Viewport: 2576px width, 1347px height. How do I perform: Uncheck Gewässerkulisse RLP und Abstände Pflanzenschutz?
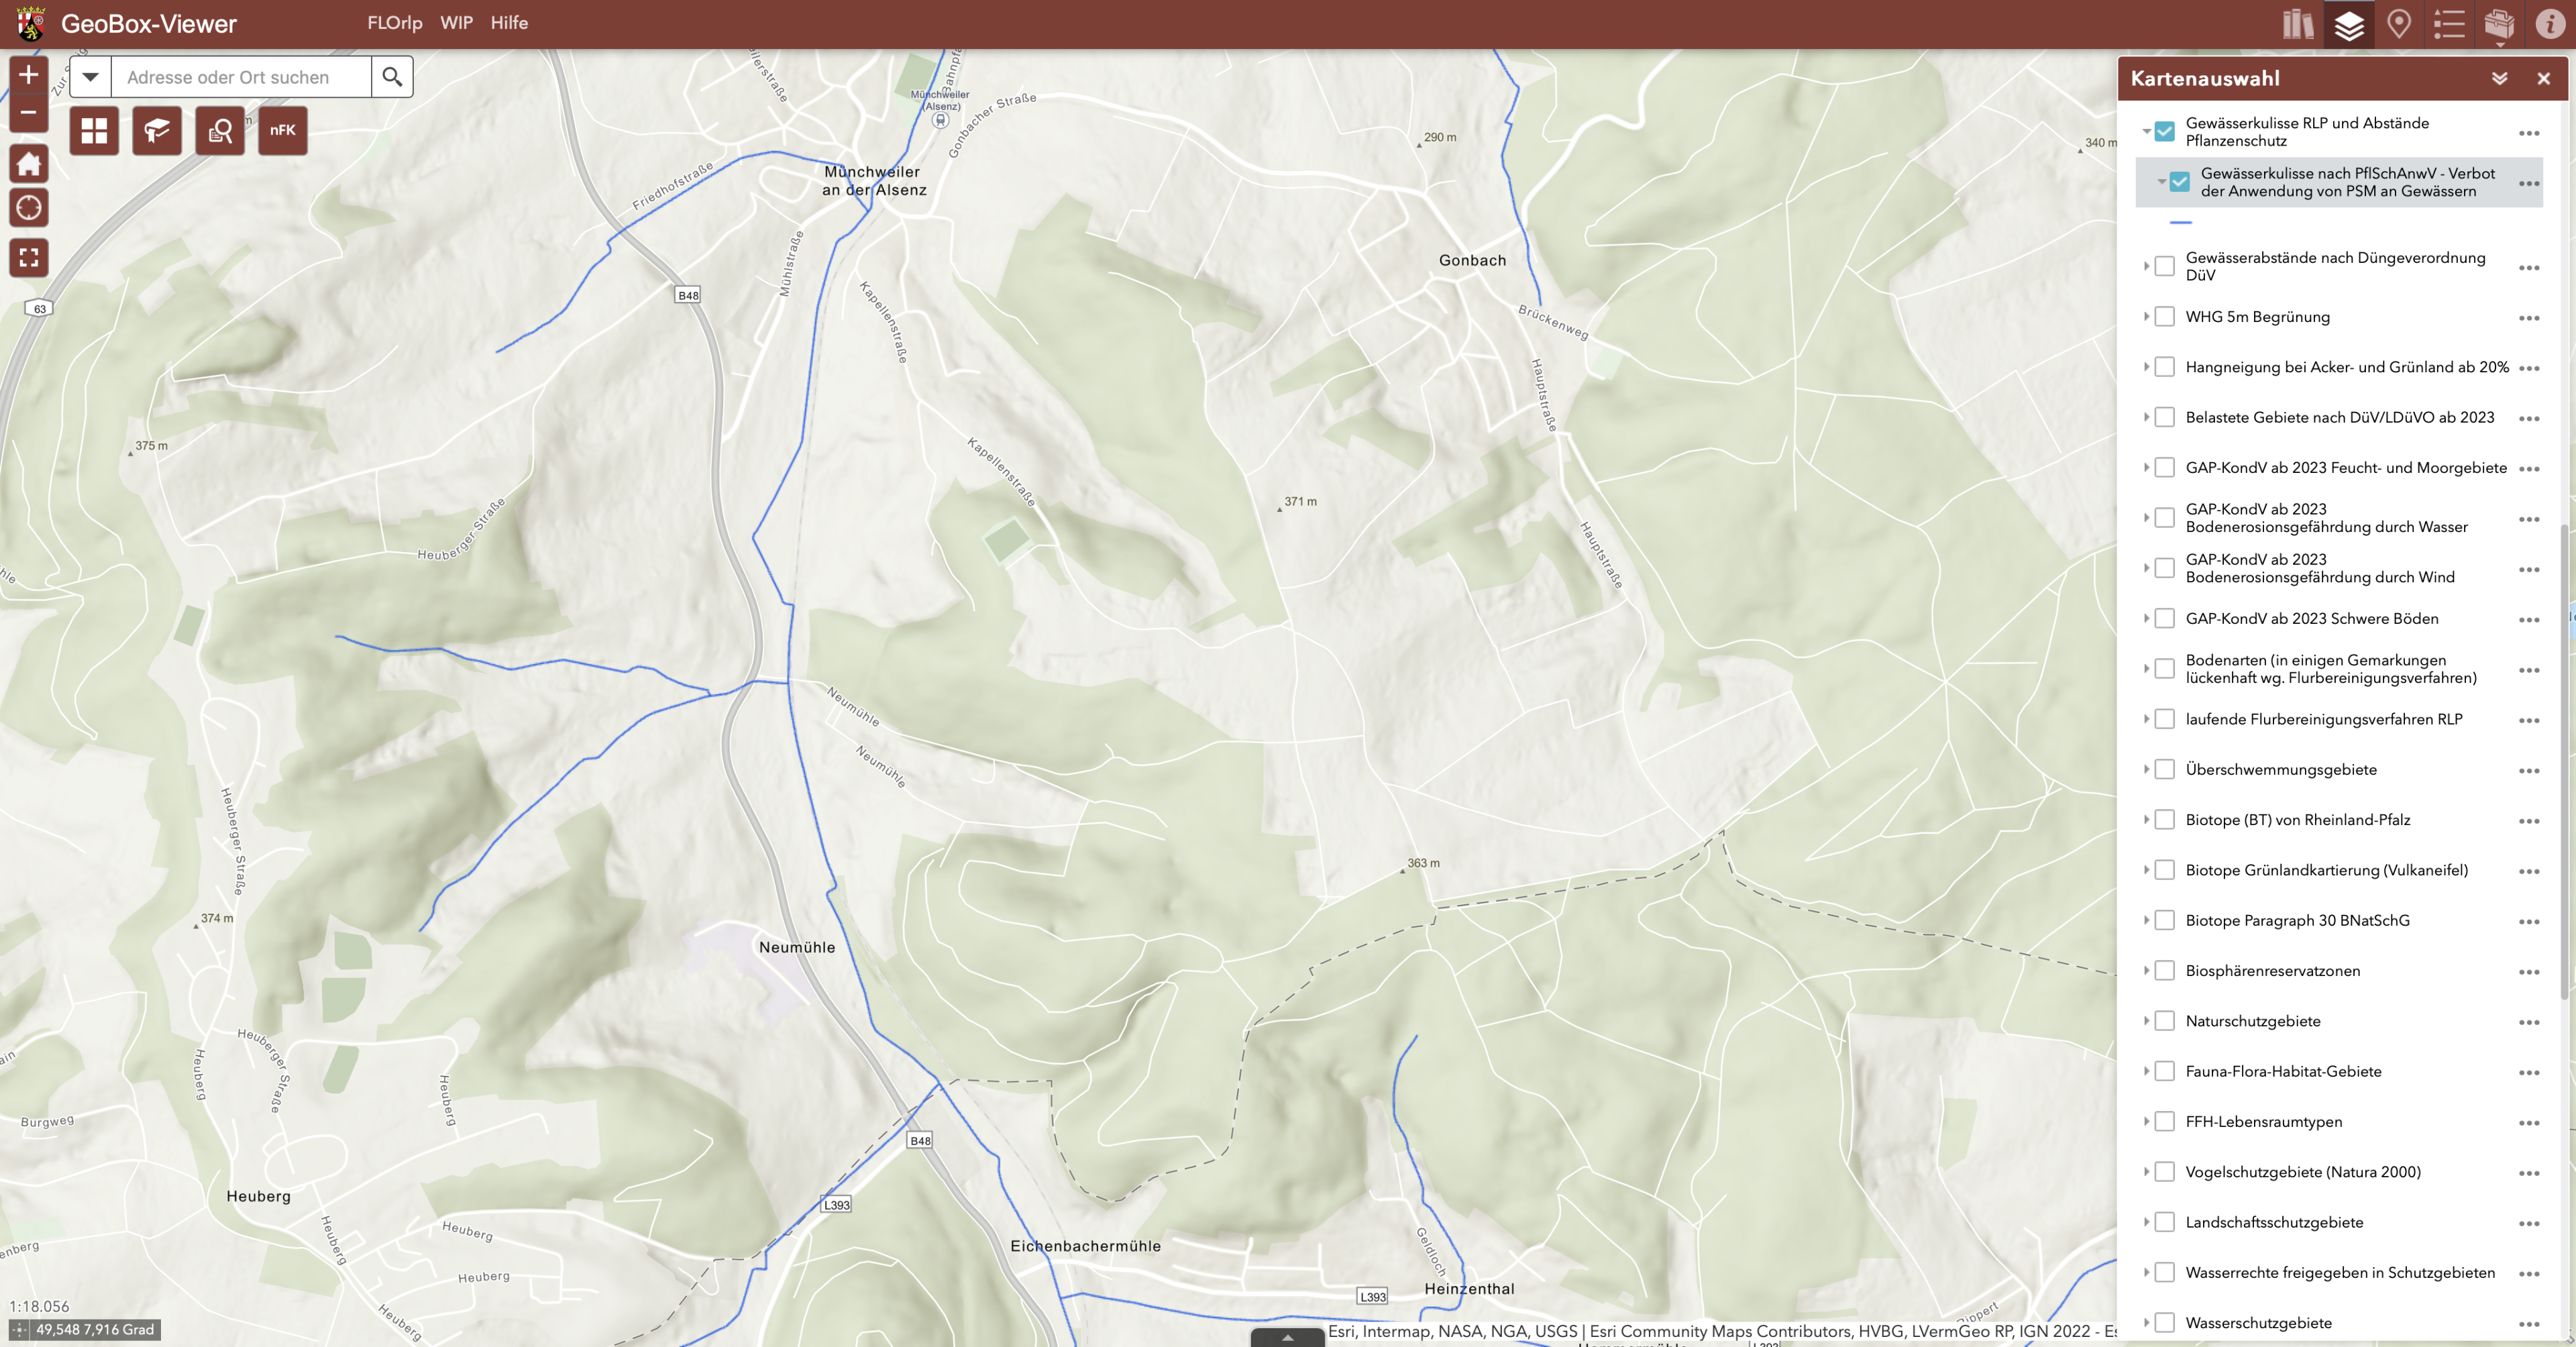point(2165,132)
